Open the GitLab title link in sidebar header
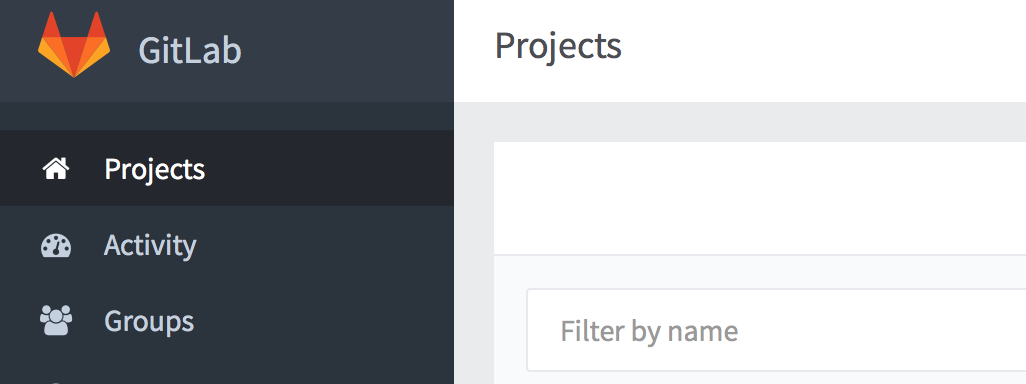Viewport: 1026px width, 384px height. (190, 50)
